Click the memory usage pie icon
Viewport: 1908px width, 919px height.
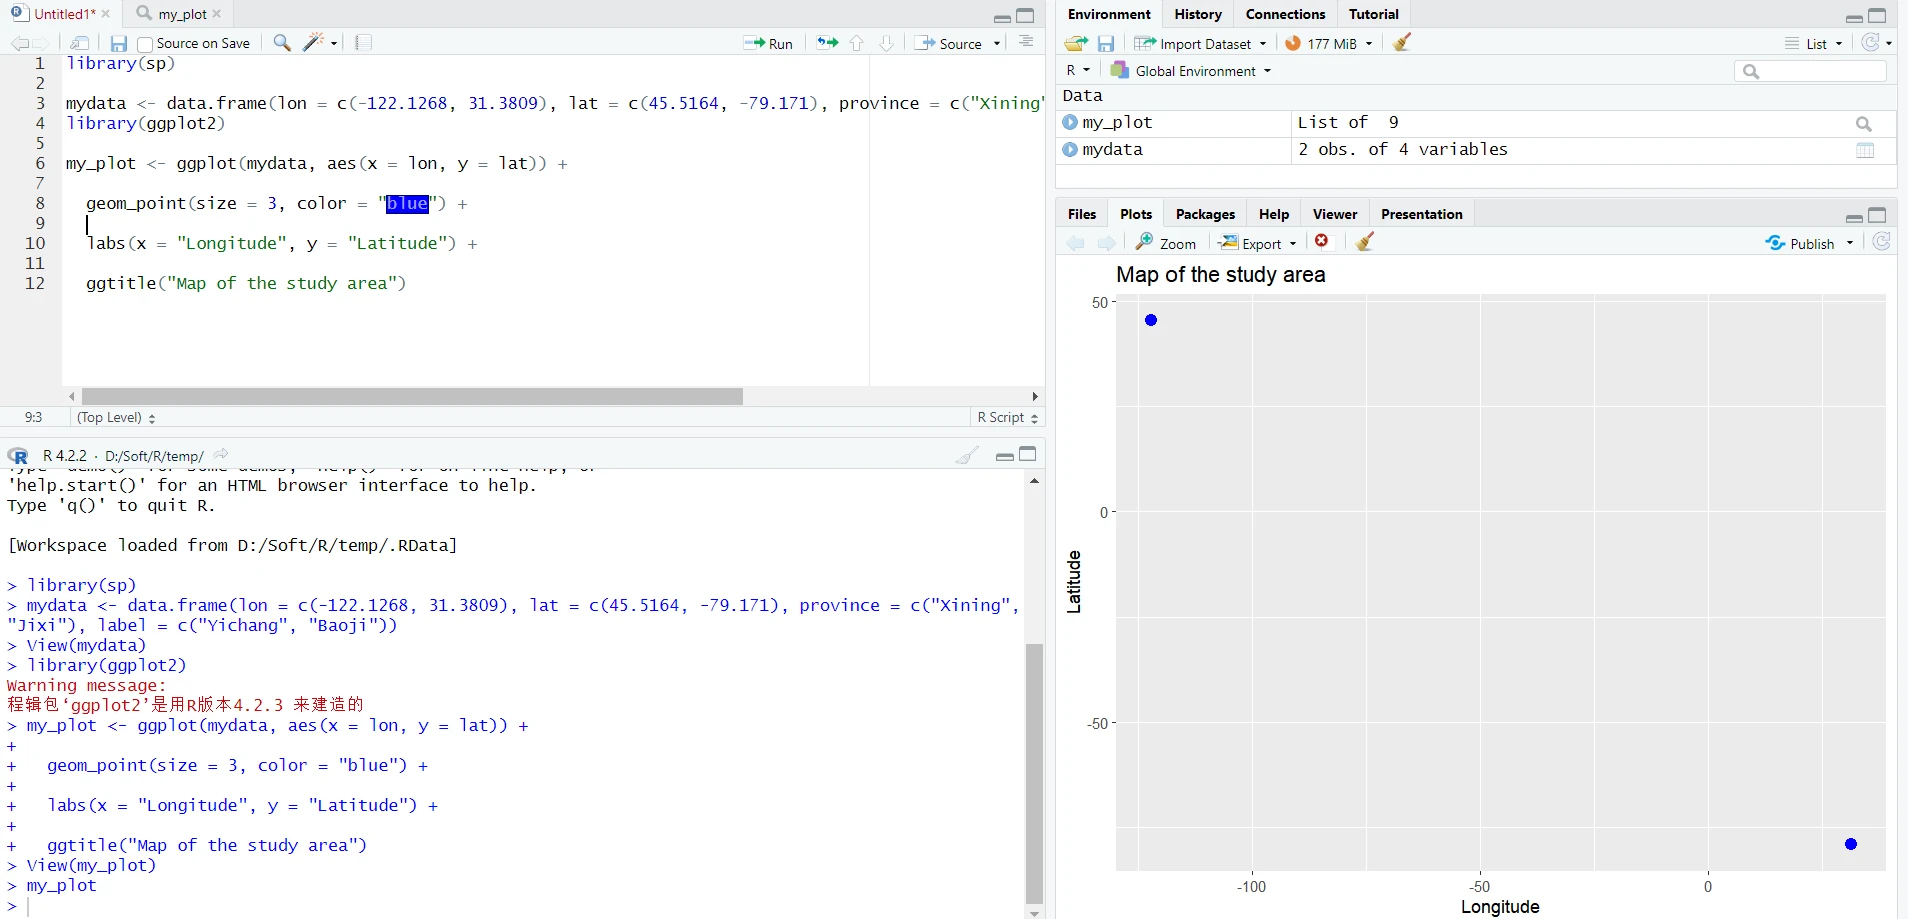pyautogui.click(x=1293, y=43)
